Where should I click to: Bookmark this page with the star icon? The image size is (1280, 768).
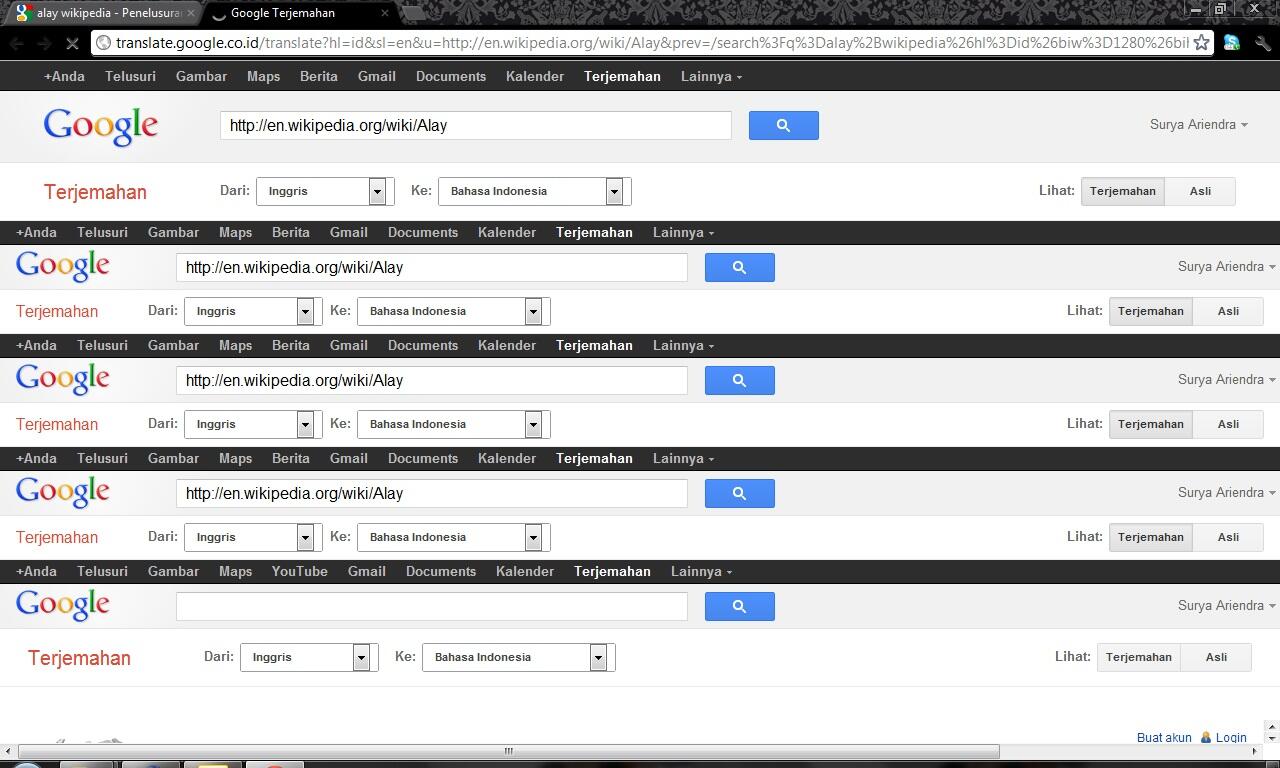coord(1202,42)
